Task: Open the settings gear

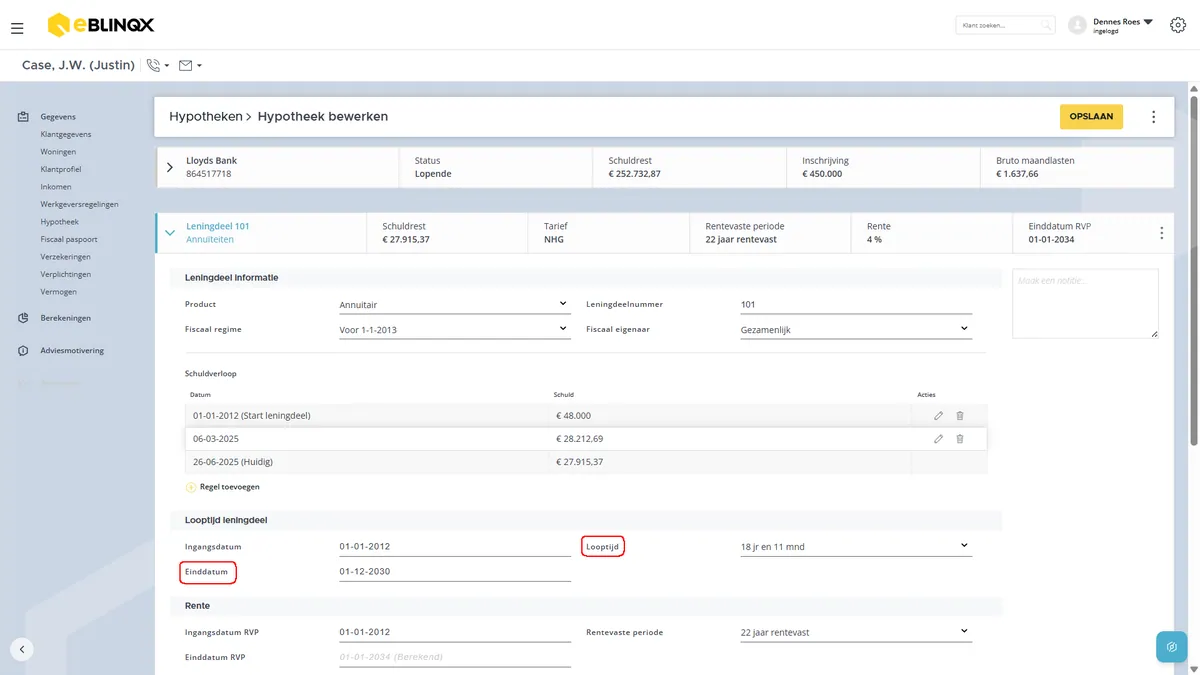Action: tap(1177, 25)
